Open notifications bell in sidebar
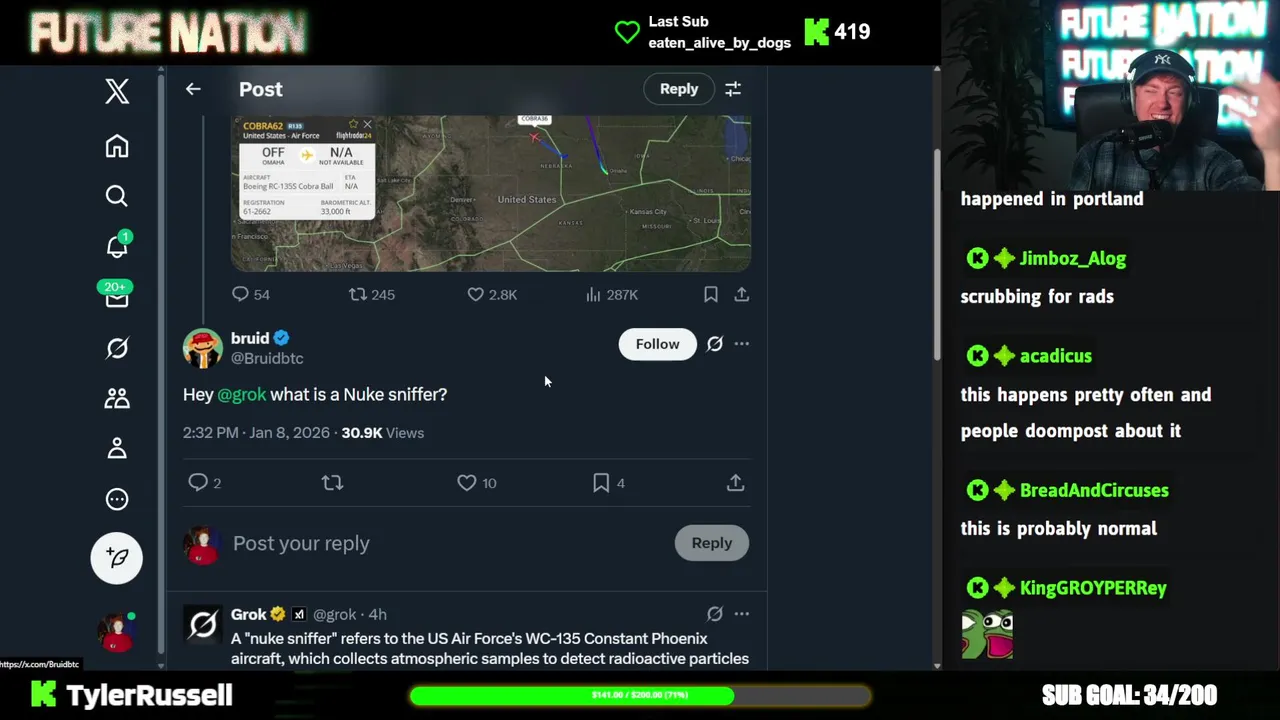Image resolution: width=1280 pixels, height=720 pixels. coord(117,246)
